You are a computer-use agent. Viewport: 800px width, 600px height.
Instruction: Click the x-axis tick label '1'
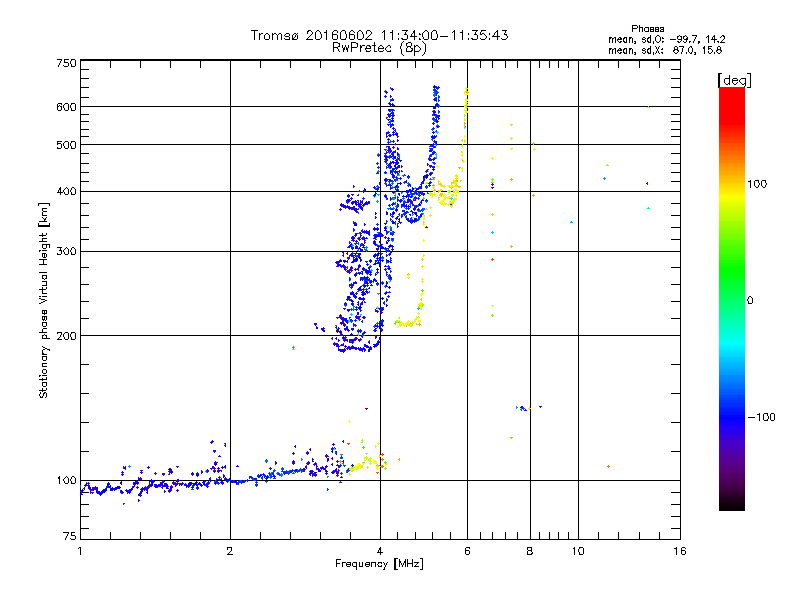tap(81, 551)
